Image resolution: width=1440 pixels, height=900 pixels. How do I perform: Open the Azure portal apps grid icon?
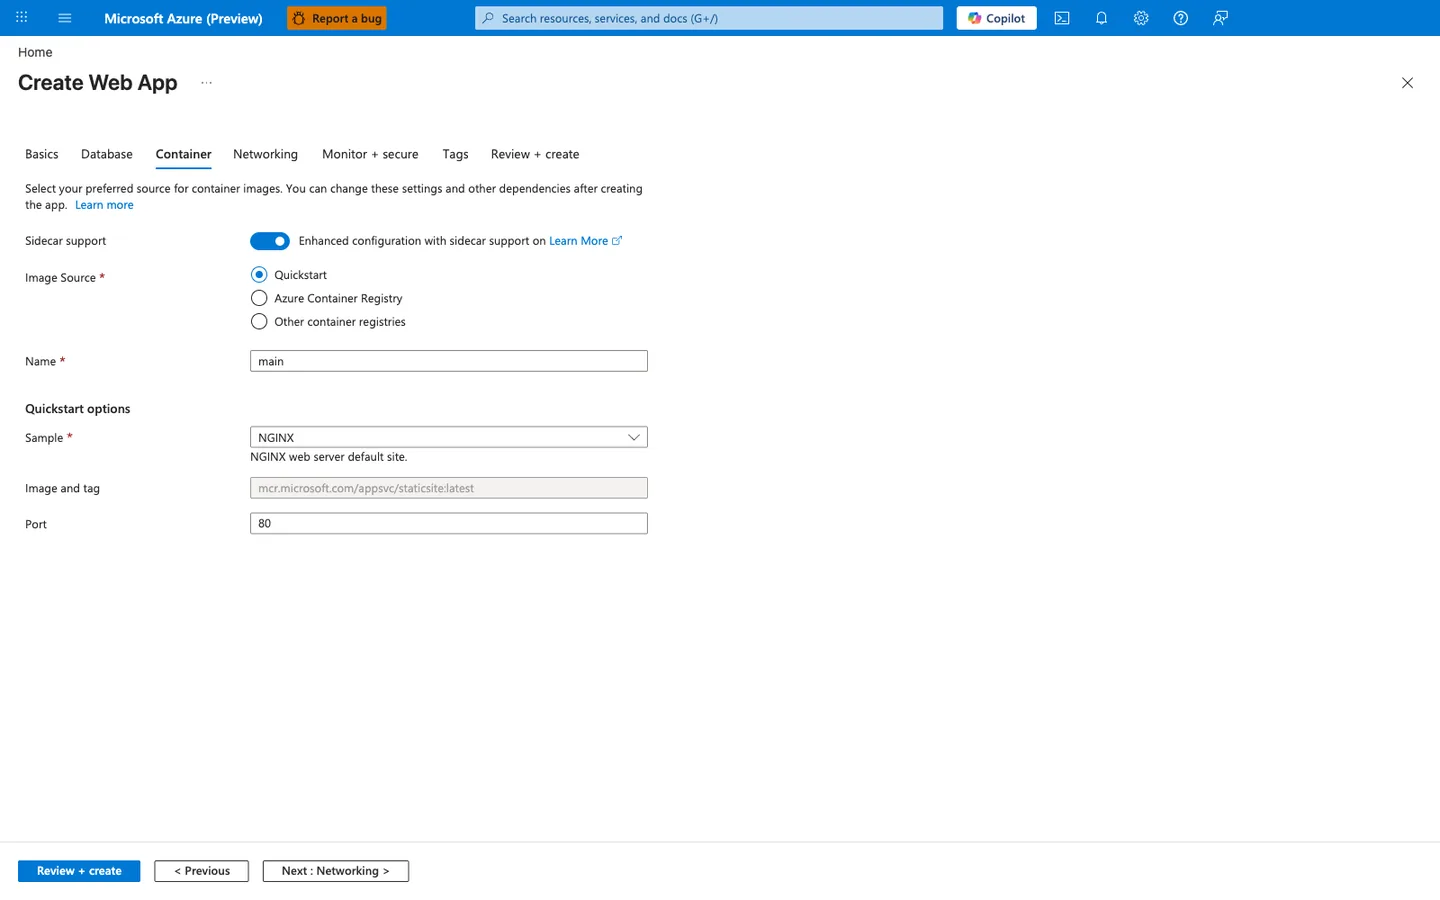click(x=21, y=18)
